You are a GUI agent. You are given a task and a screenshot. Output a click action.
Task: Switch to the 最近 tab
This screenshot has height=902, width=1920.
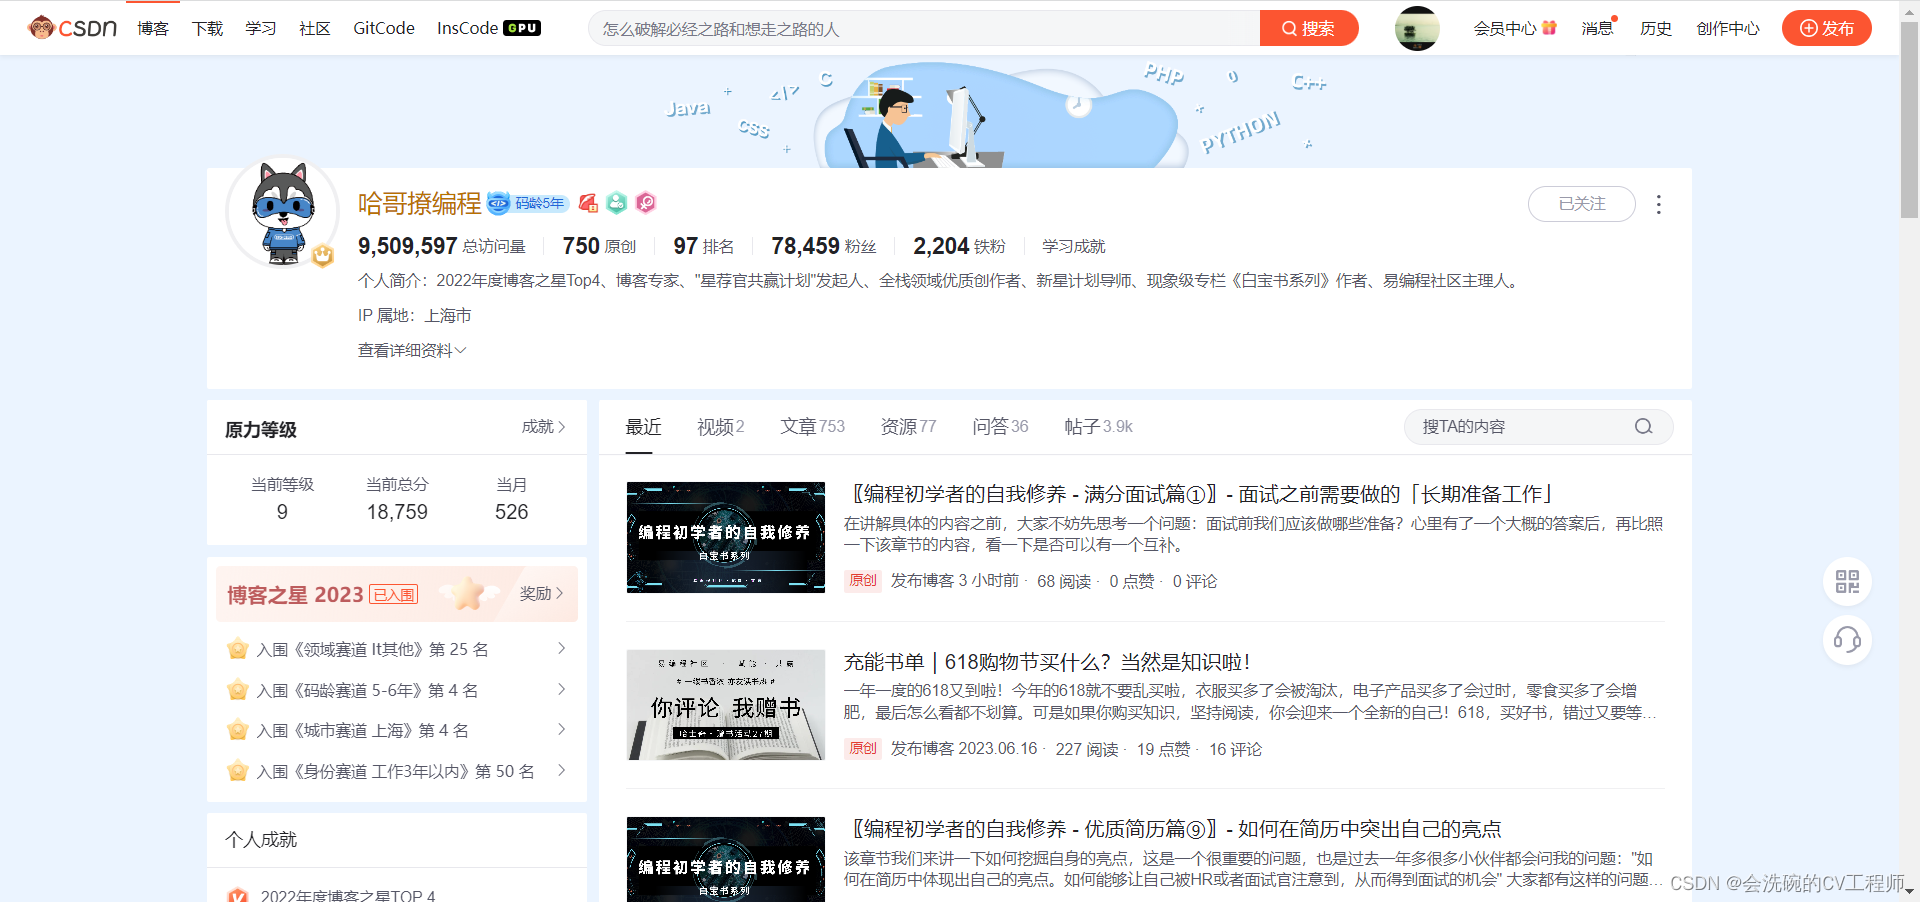click(x=643, y=427)
